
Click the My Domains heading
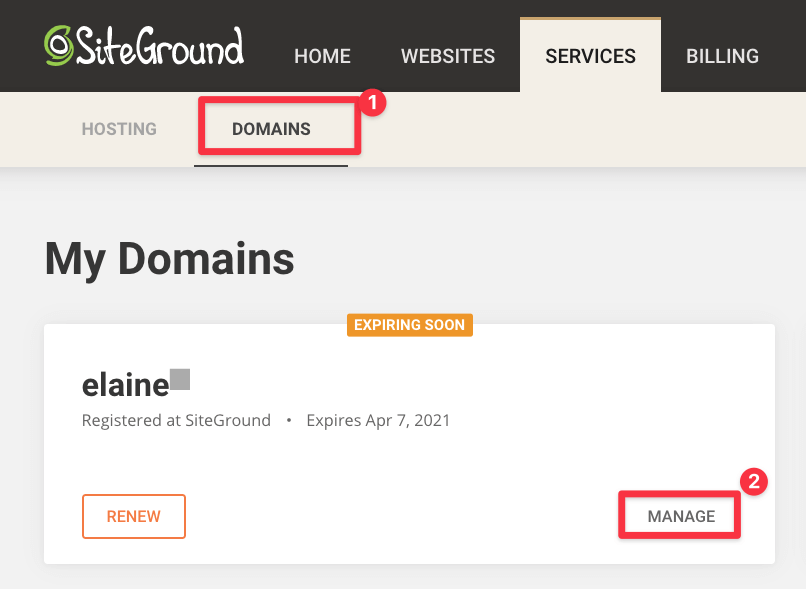(x=169, y=260)
